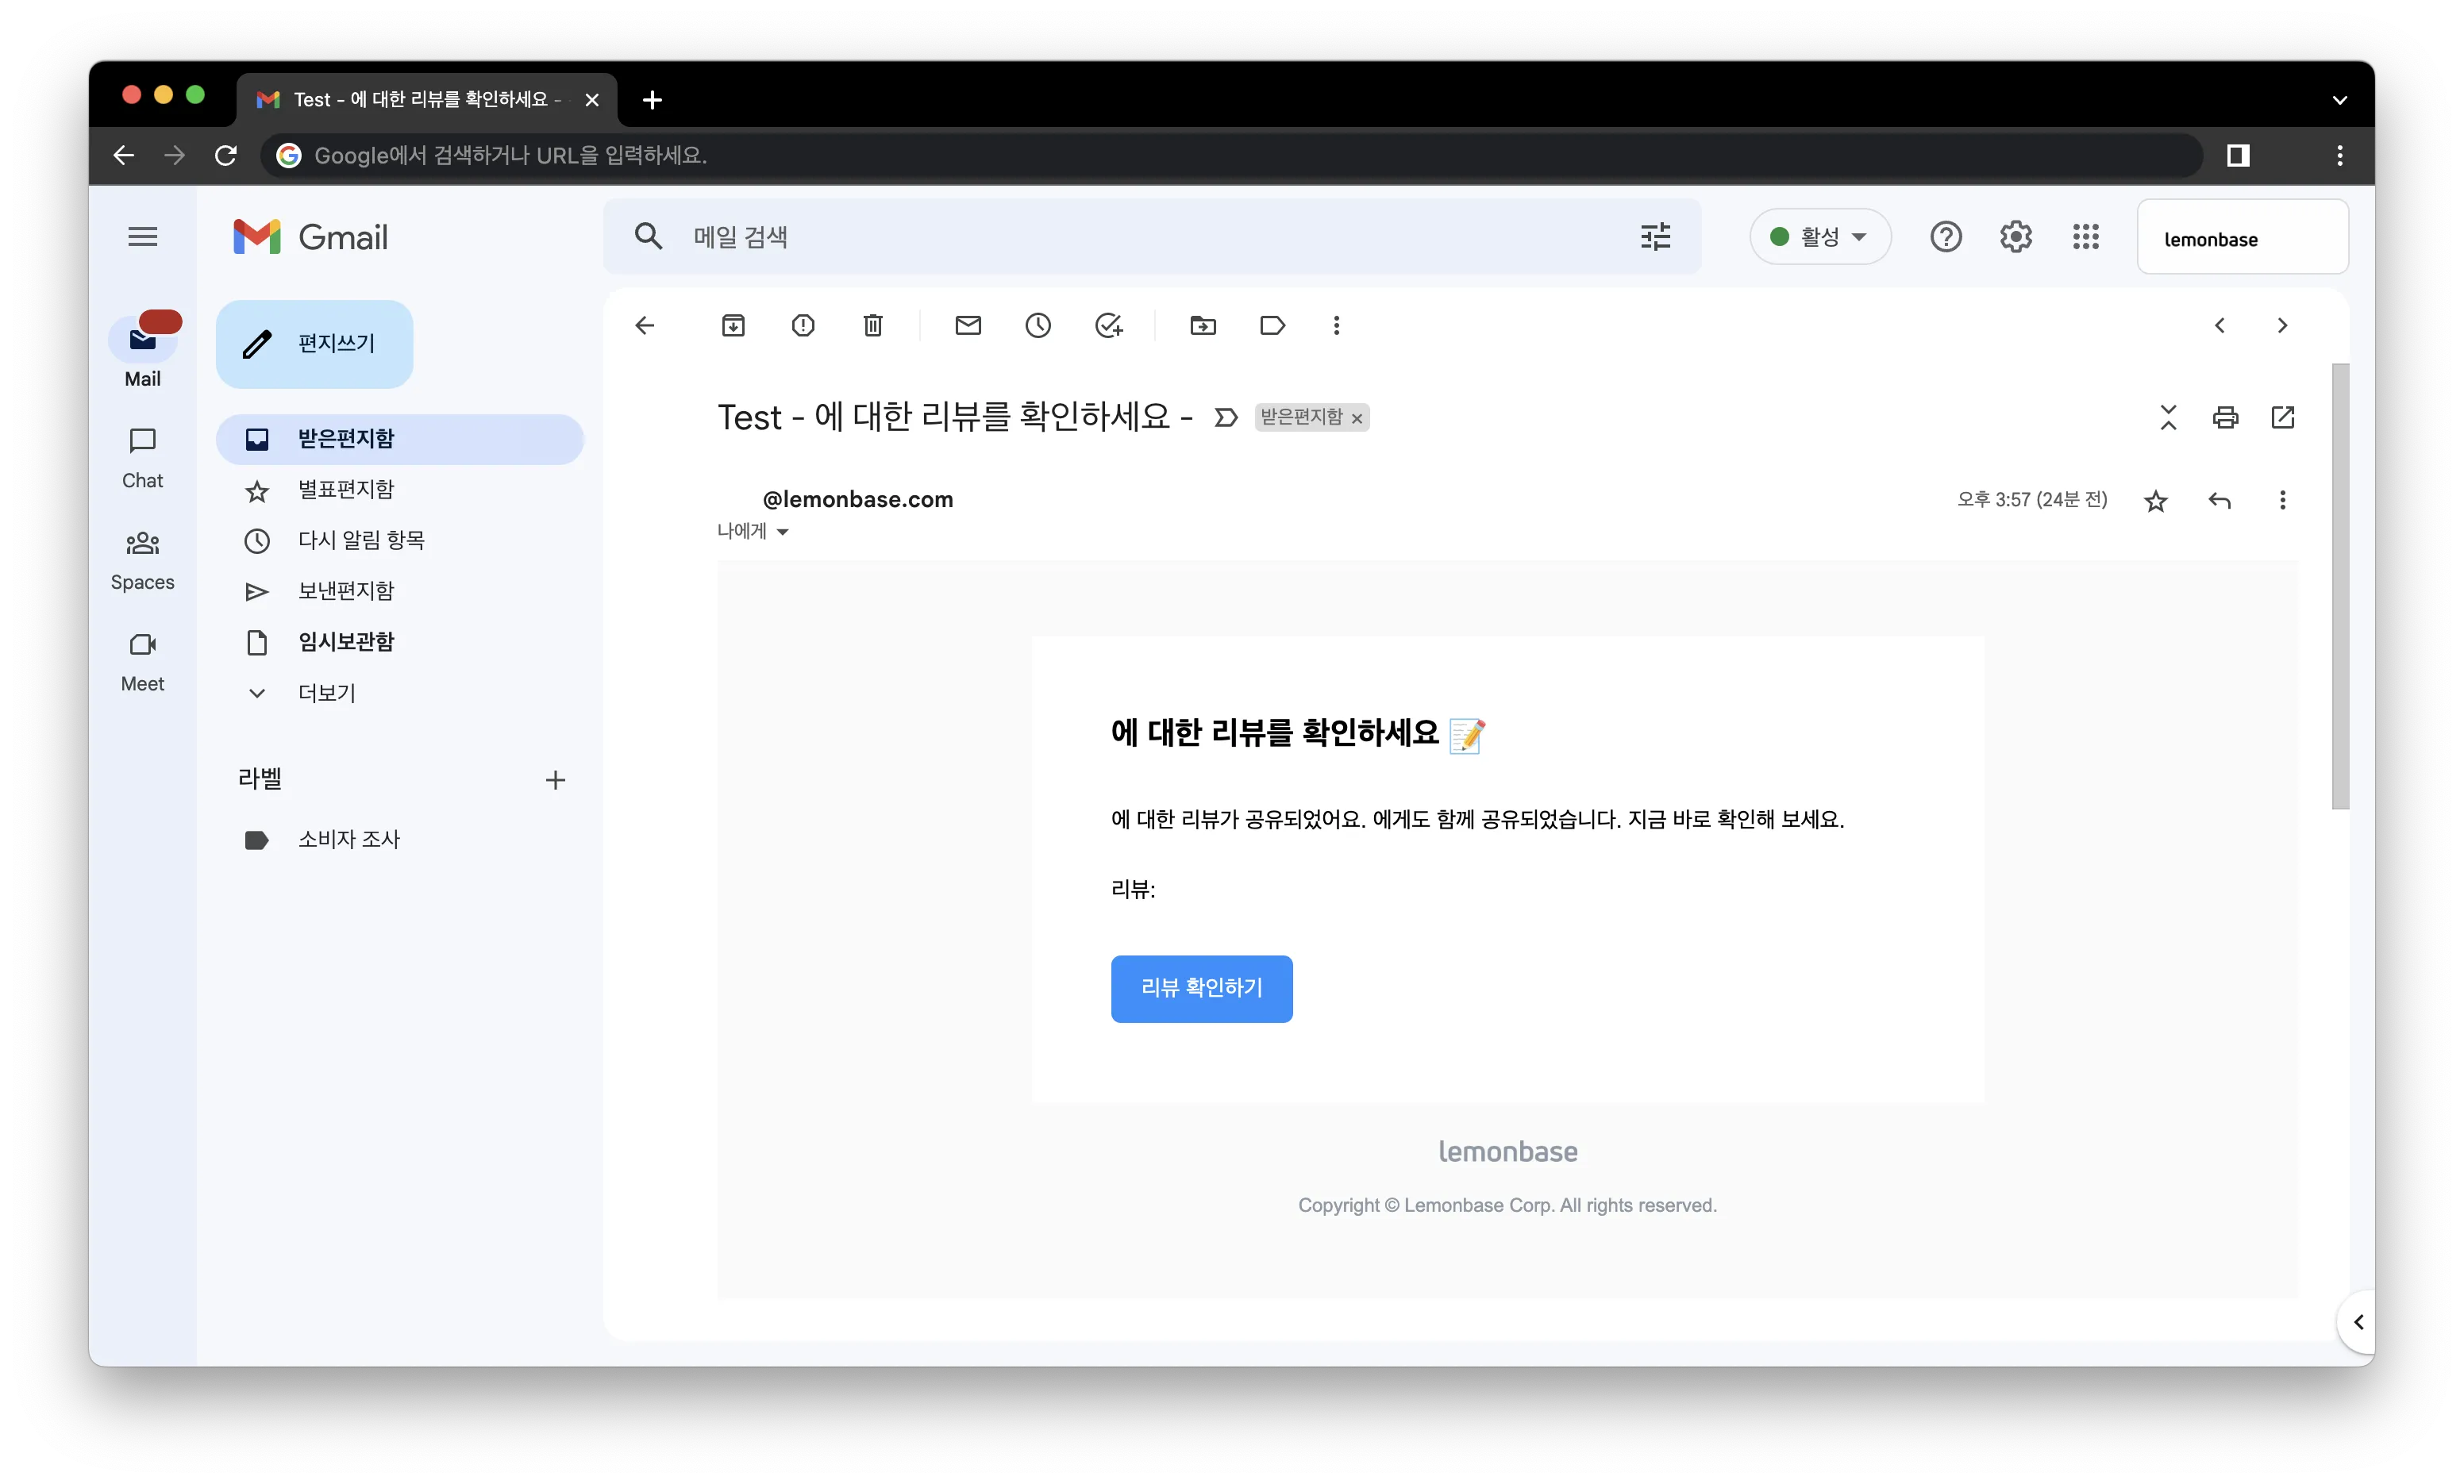
Task: Open the Google apps grid
Action: click(x=2085, y=237)
